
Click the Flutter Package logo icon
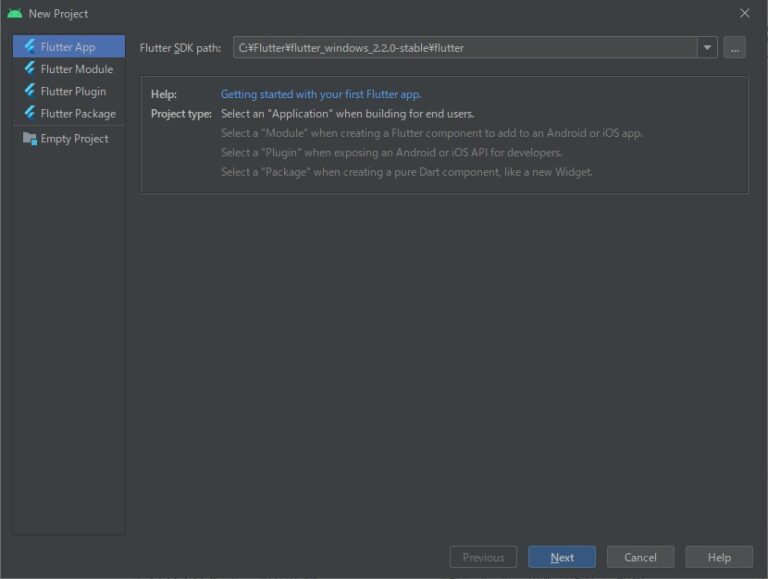(30, 113)
